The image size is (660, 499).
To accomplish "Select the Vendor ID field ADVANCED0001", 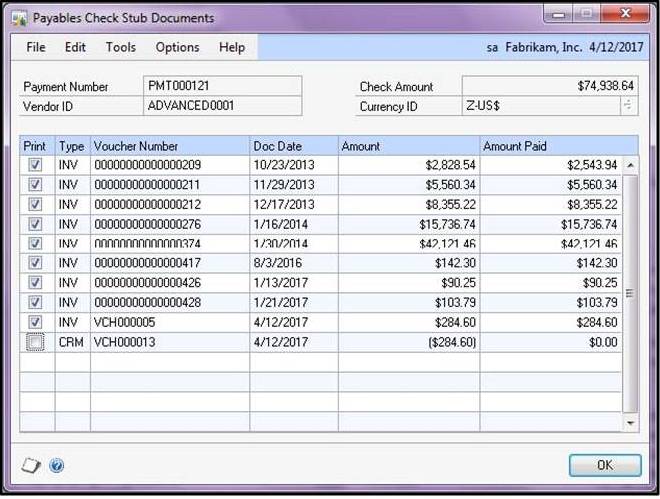I will coord(222,106).
